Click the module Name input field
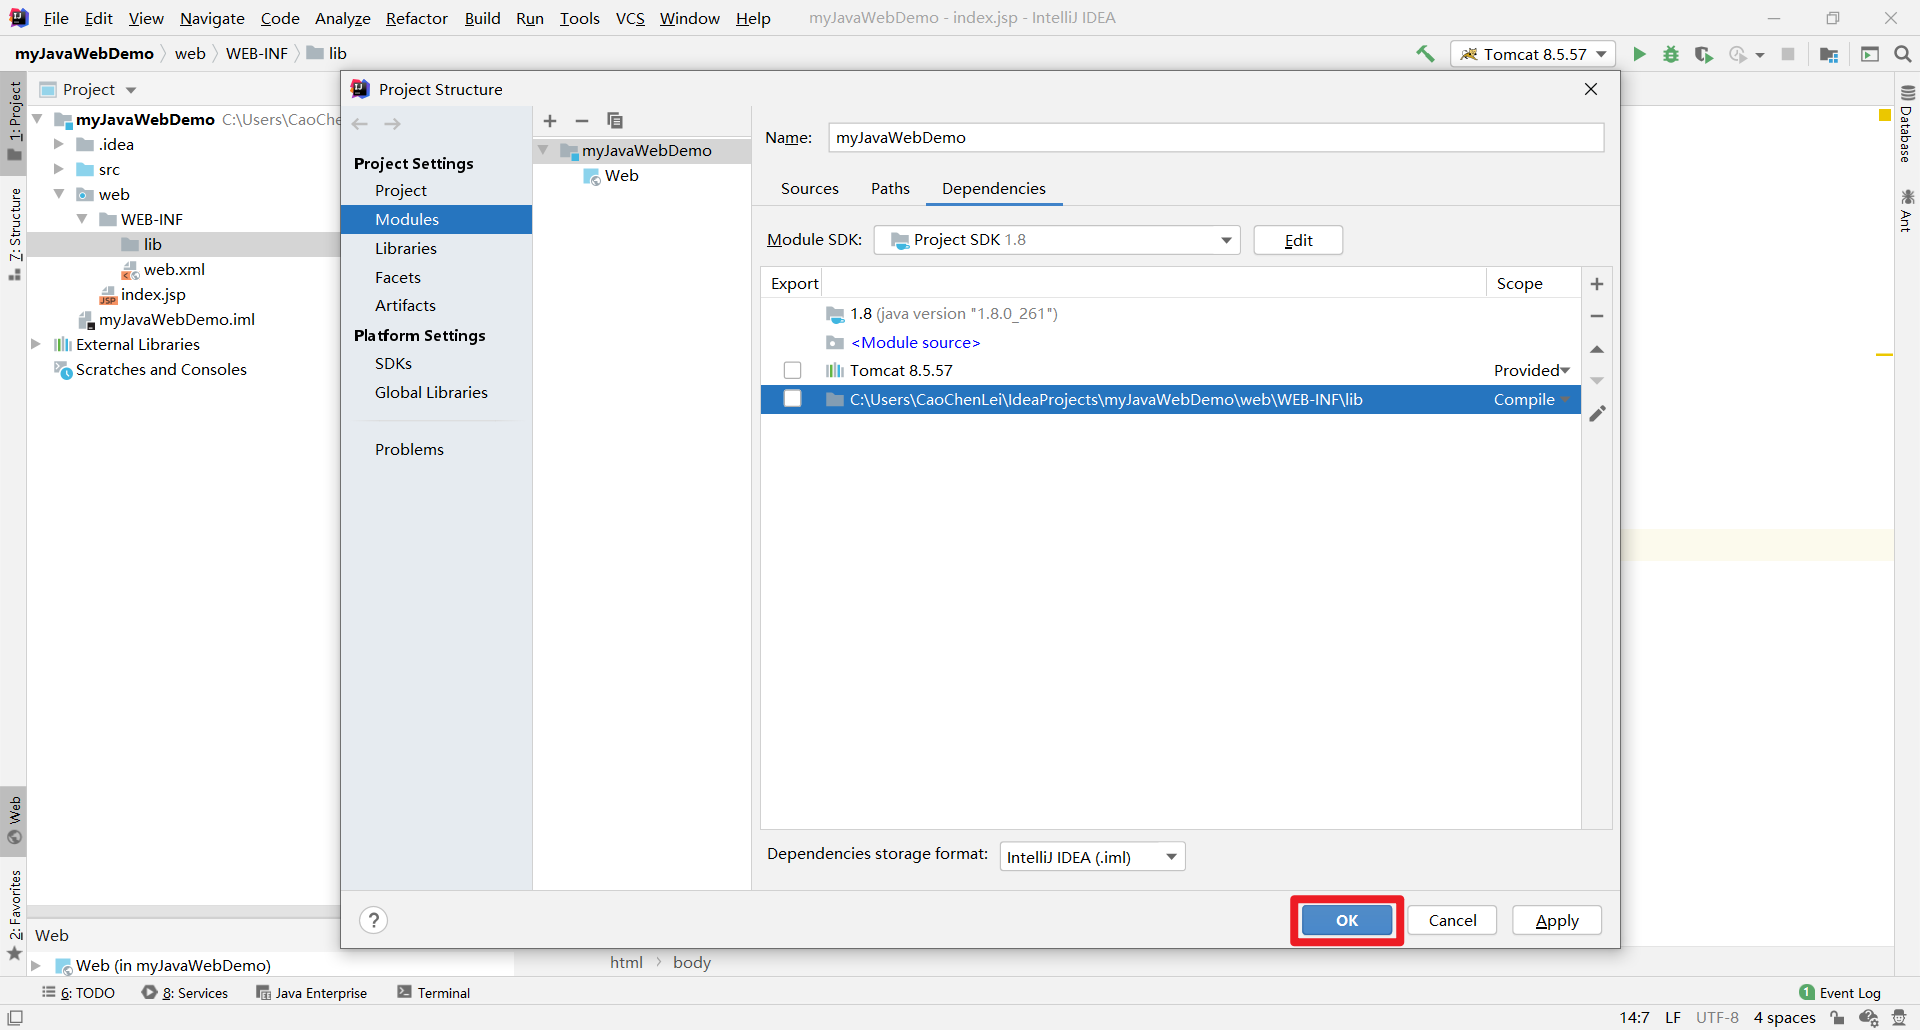The width and height of the screenshot is (1920, 1030). 1216,138
